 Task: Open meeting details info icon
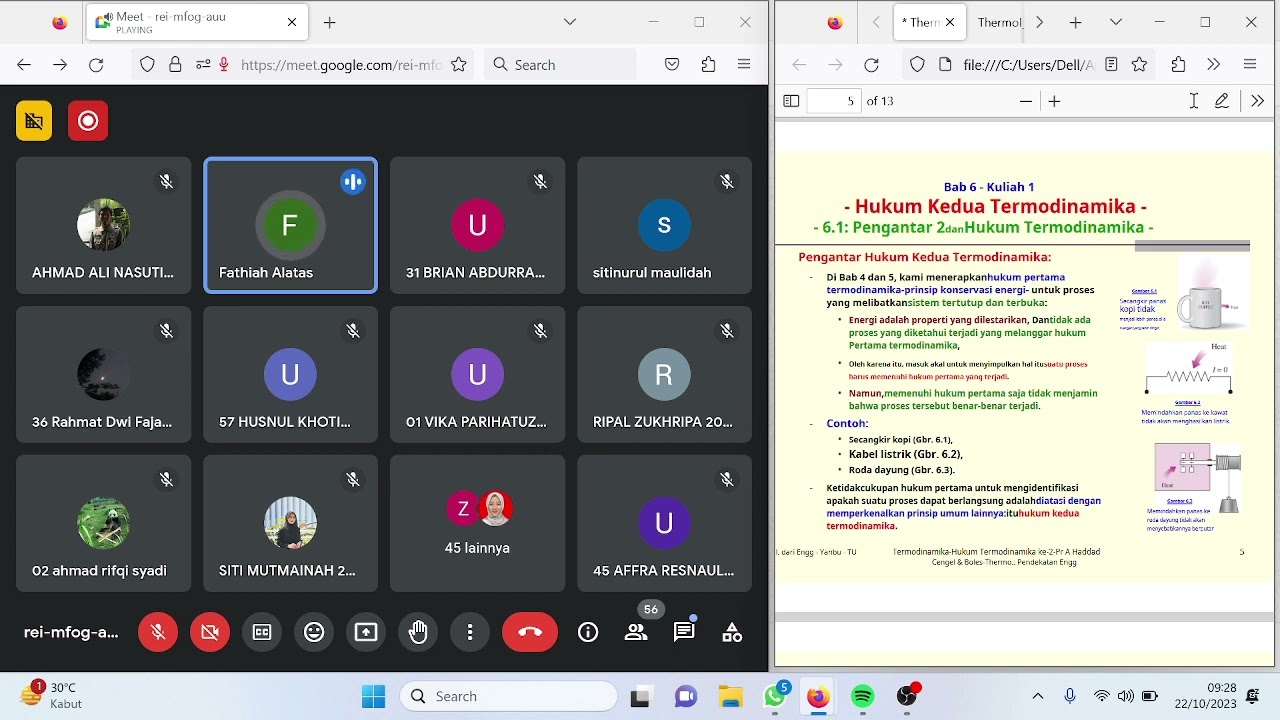588,632
